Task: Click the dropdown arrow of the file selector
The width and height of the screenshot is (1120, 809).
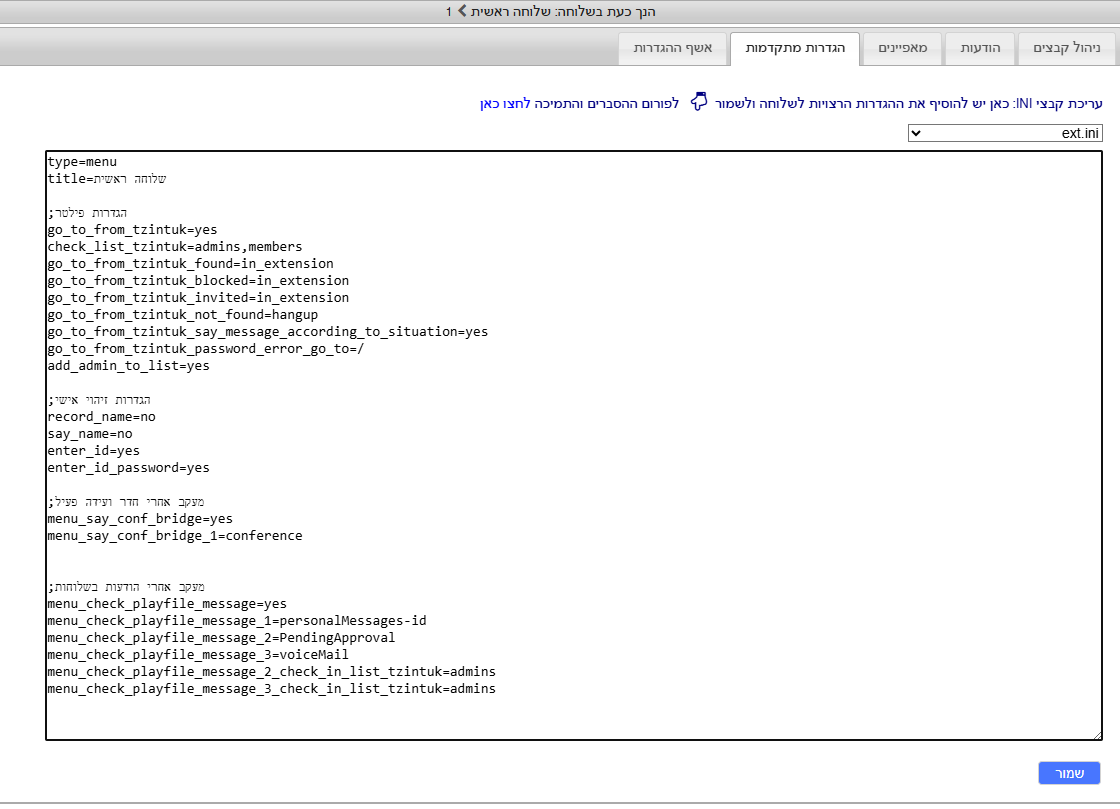Action: coord(916,132)
